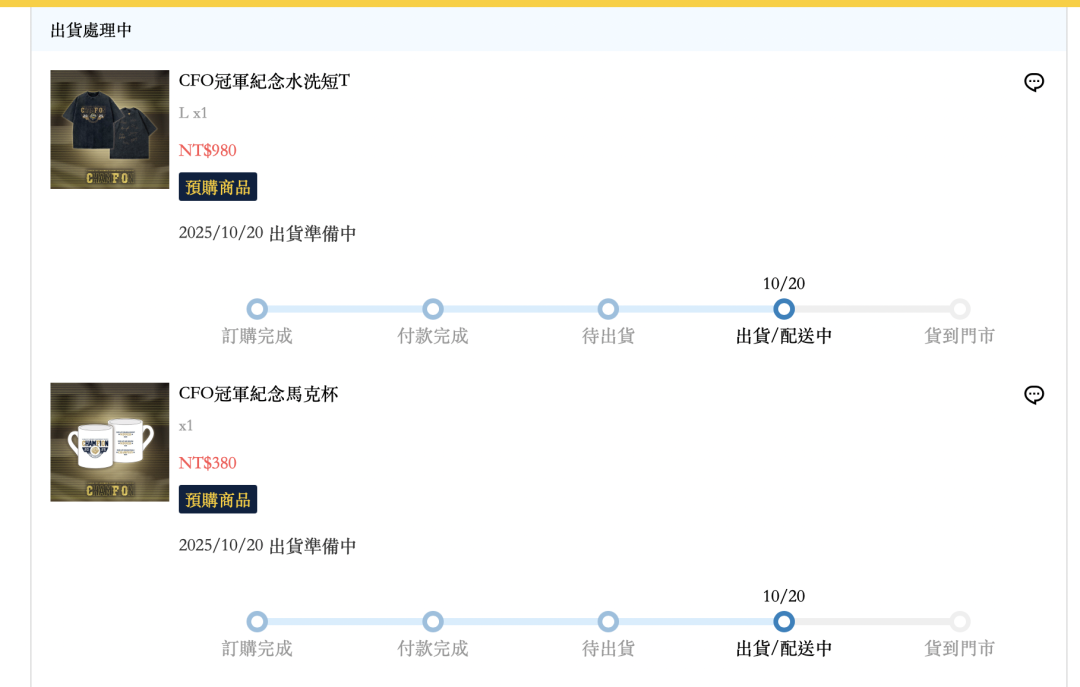Select mug 待出貨 progress step circle
Viewport: 1080px width, 687px height.
608,622
